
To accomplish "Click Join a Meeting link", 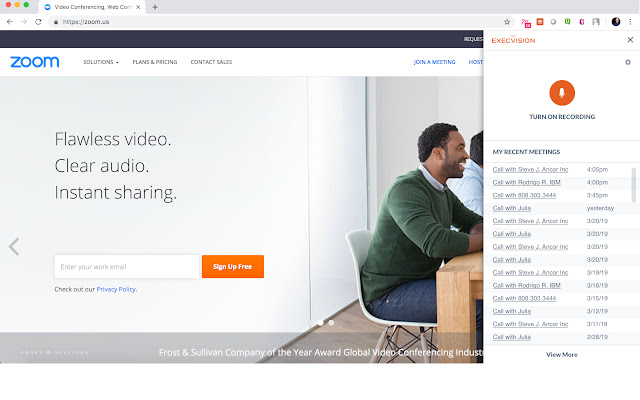I will [x=434, y=62].
